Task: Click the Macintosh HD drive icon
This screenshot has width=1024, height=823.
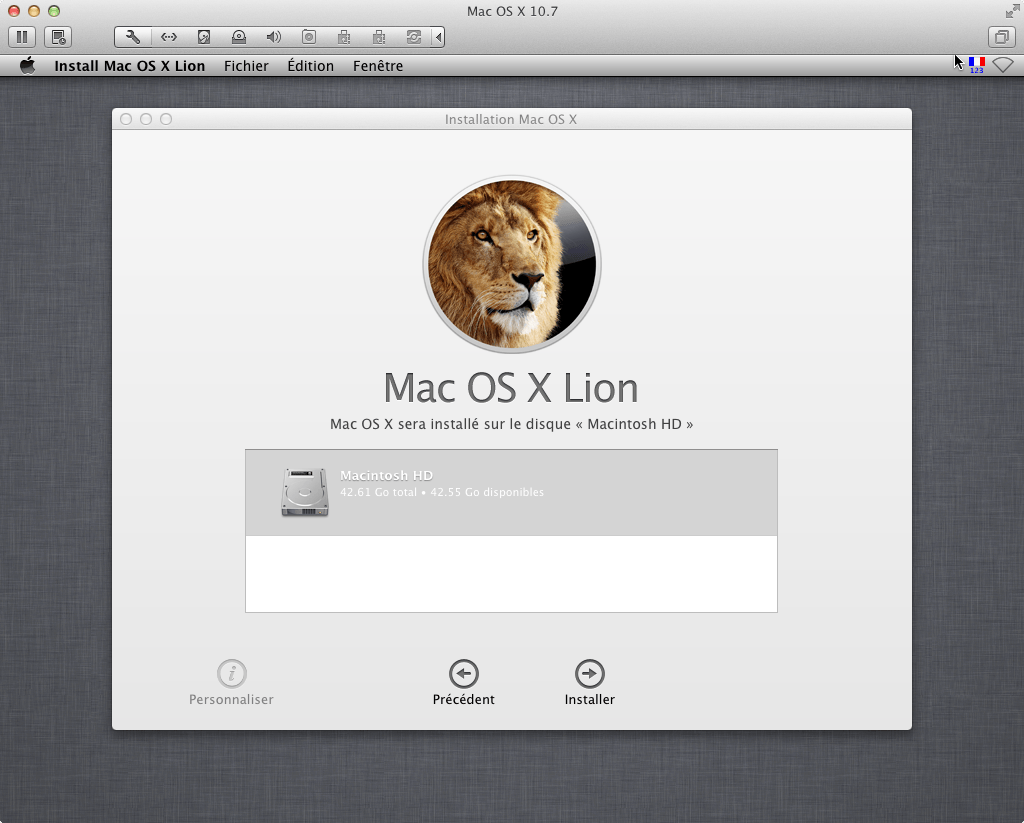Action: click(305, 492)
